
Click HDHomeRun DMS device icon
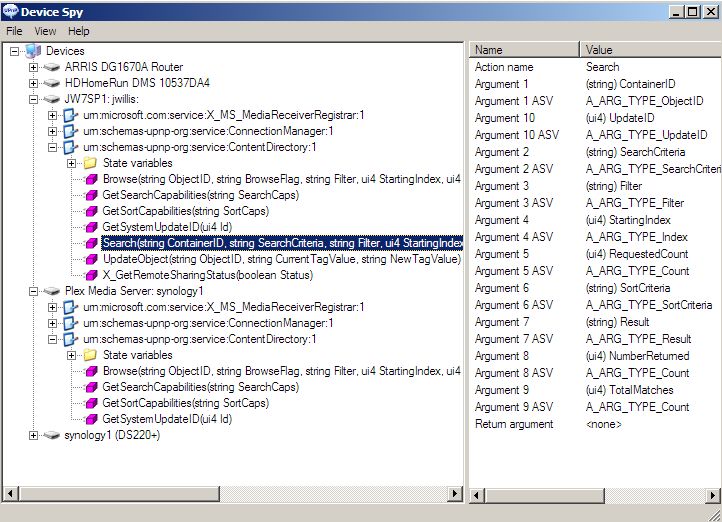(52, 83)
